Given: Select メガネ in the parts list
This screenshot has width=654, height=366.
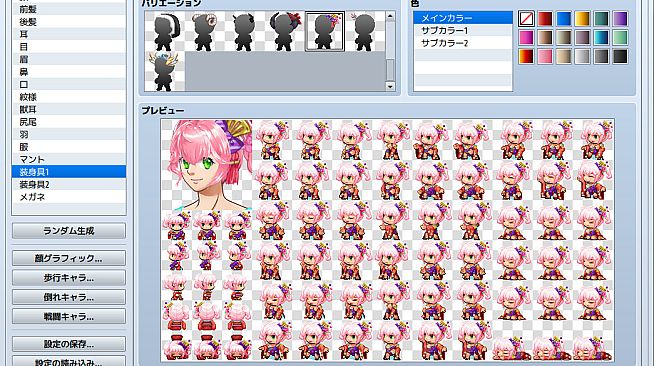Looking at the screenshot, I should tap(69, 197).
